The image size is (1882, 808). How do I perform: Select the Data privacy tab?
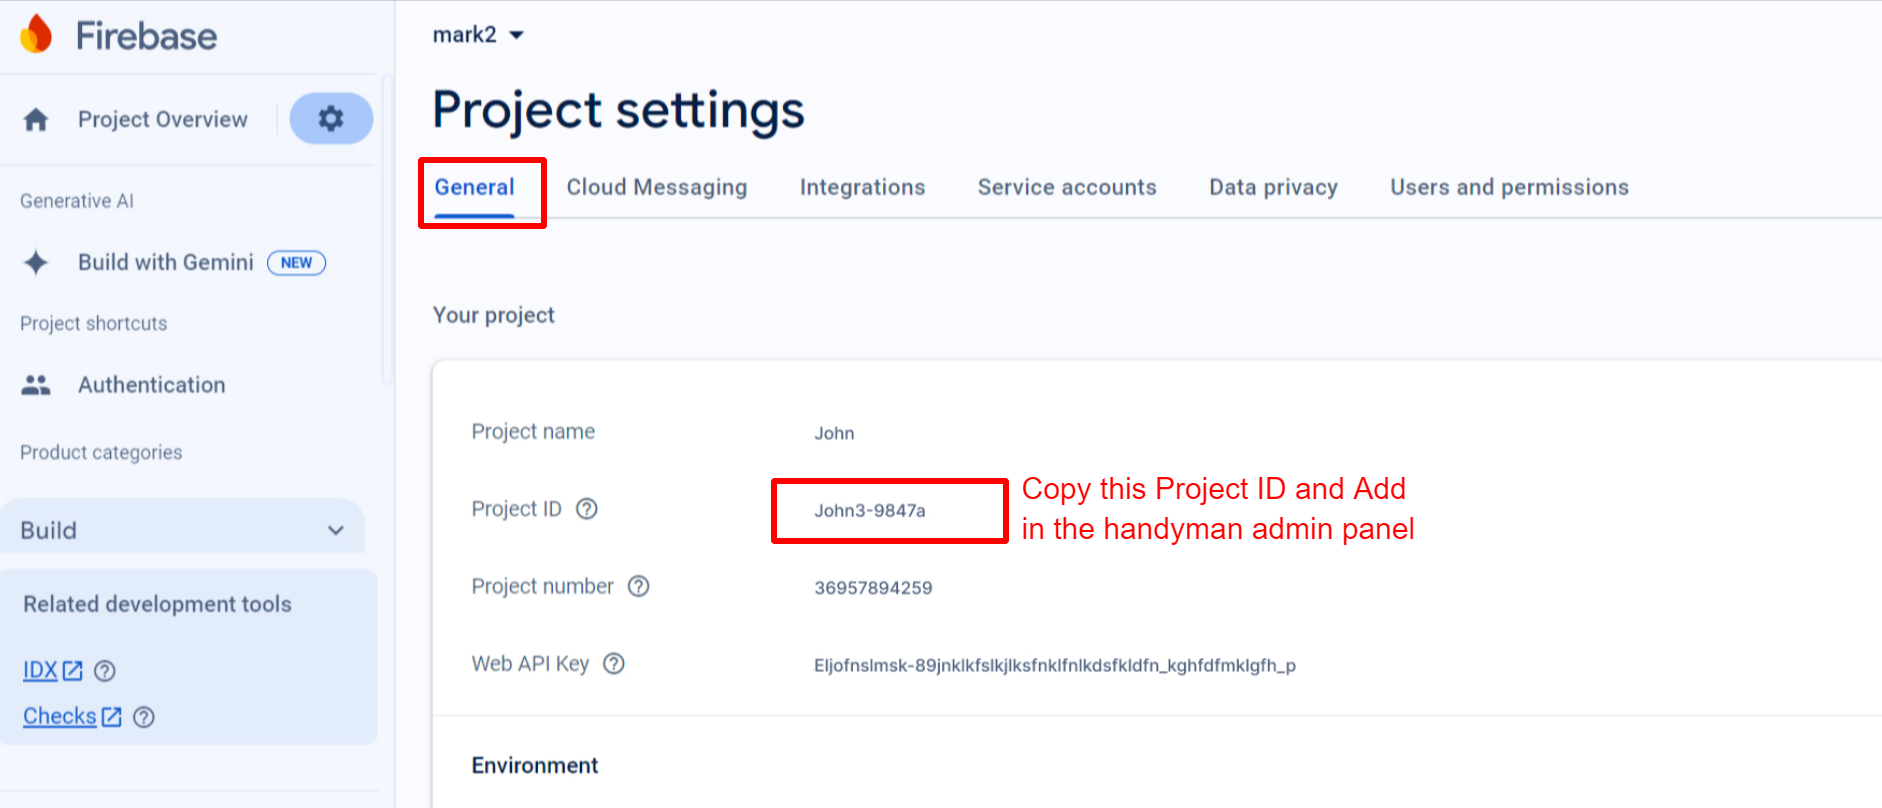(x=1273, y=188)
